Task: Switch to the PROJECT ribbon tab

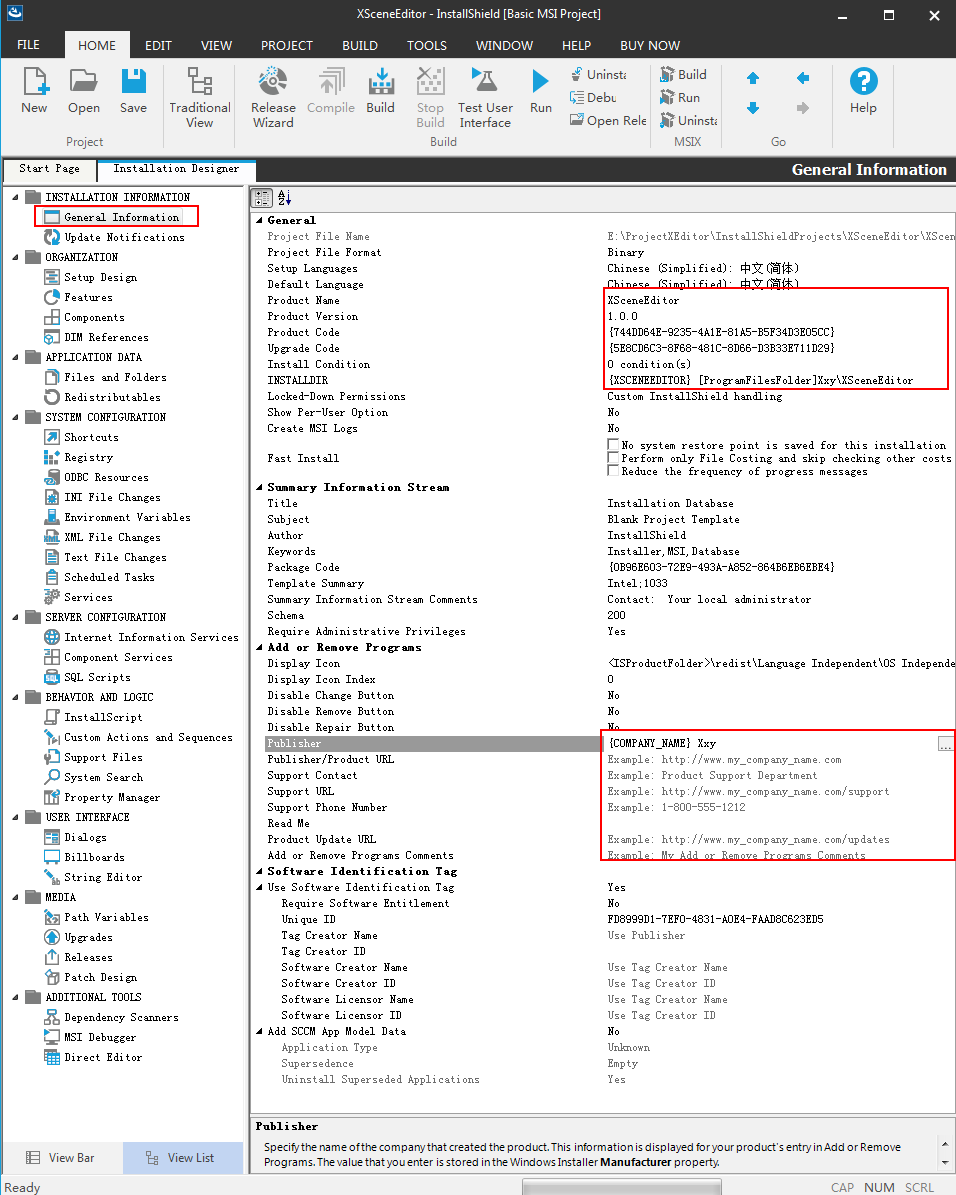Action: coord(287,46)
